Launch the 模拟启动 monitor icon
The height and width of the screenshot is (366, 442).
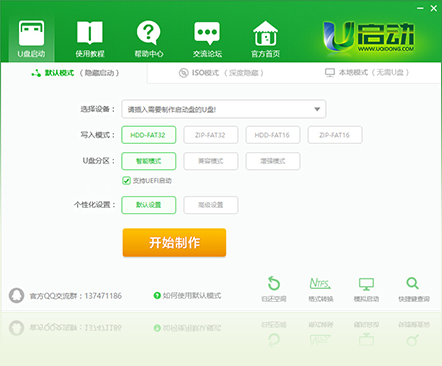(366, 284)
